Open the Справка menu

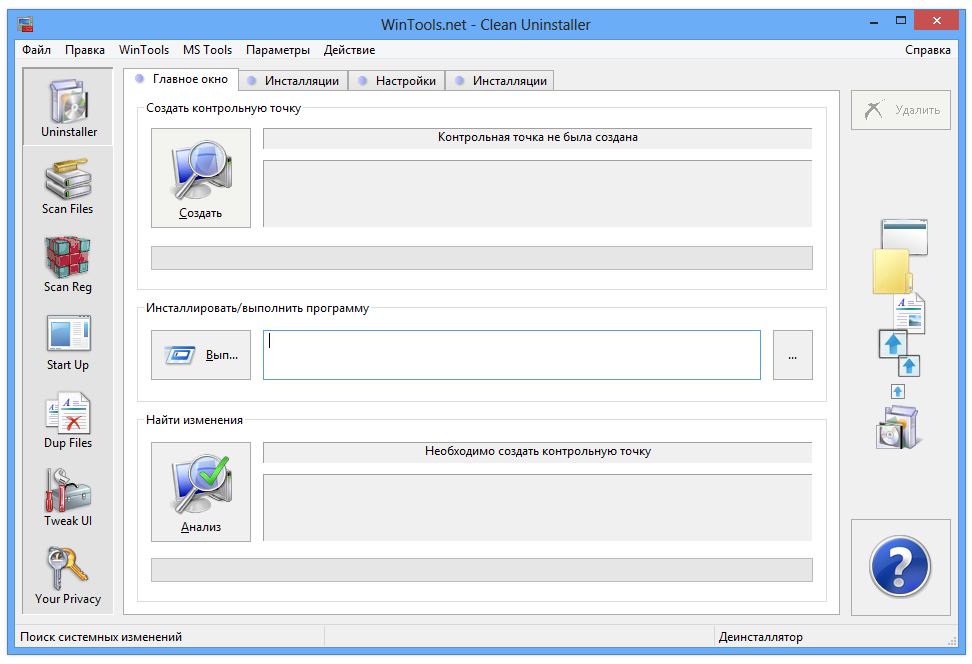click(x=927, y=50)
